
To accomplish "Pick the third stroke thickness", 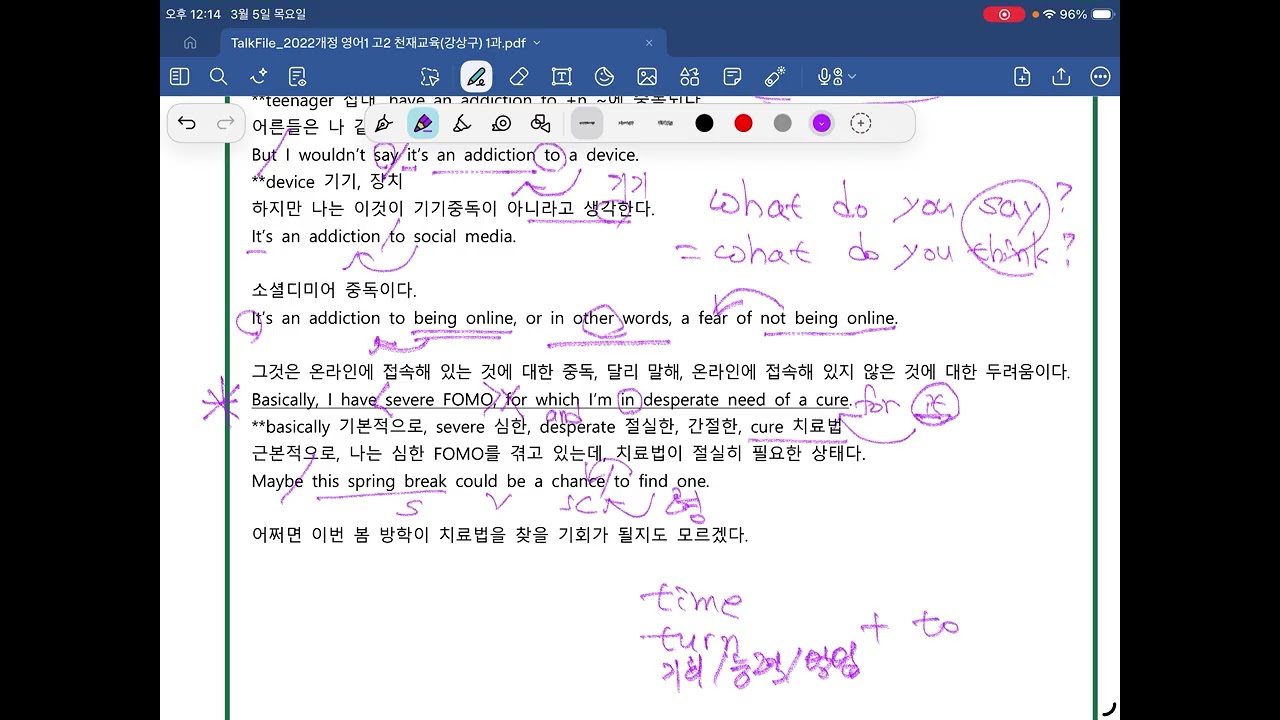I will pos(665,123).
